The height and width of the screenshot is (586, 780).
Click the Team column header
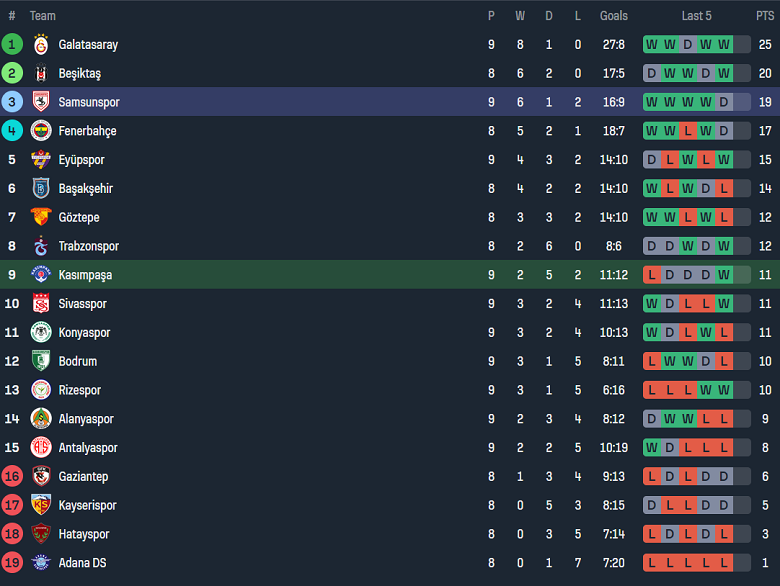click(43, 16)
